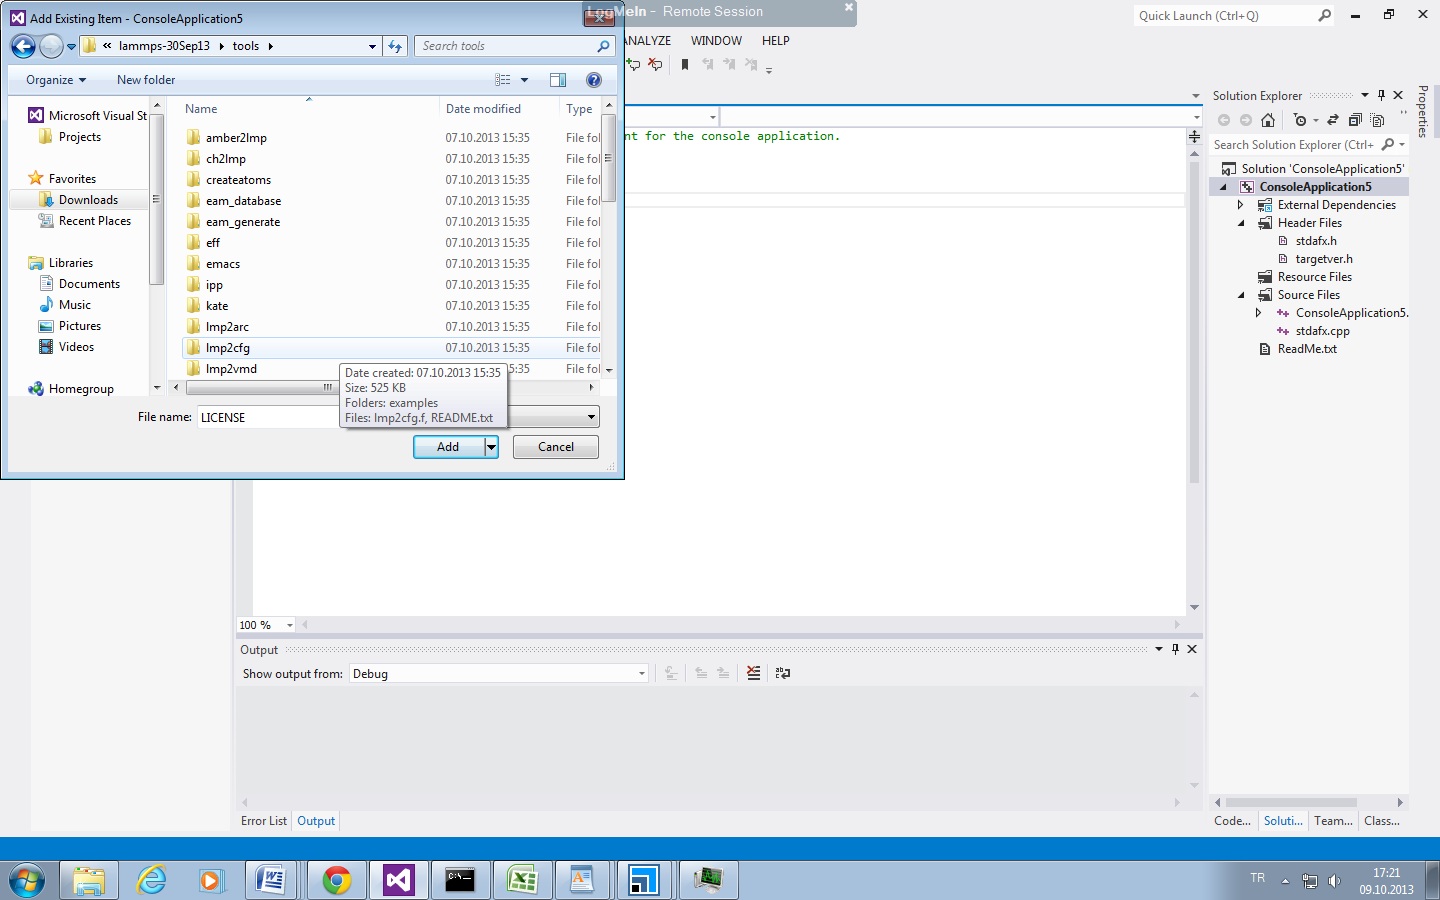1440x900 pixels.
Task: Select stdafx.h in Solution Explorer
Action: (x=1316, y=241)
